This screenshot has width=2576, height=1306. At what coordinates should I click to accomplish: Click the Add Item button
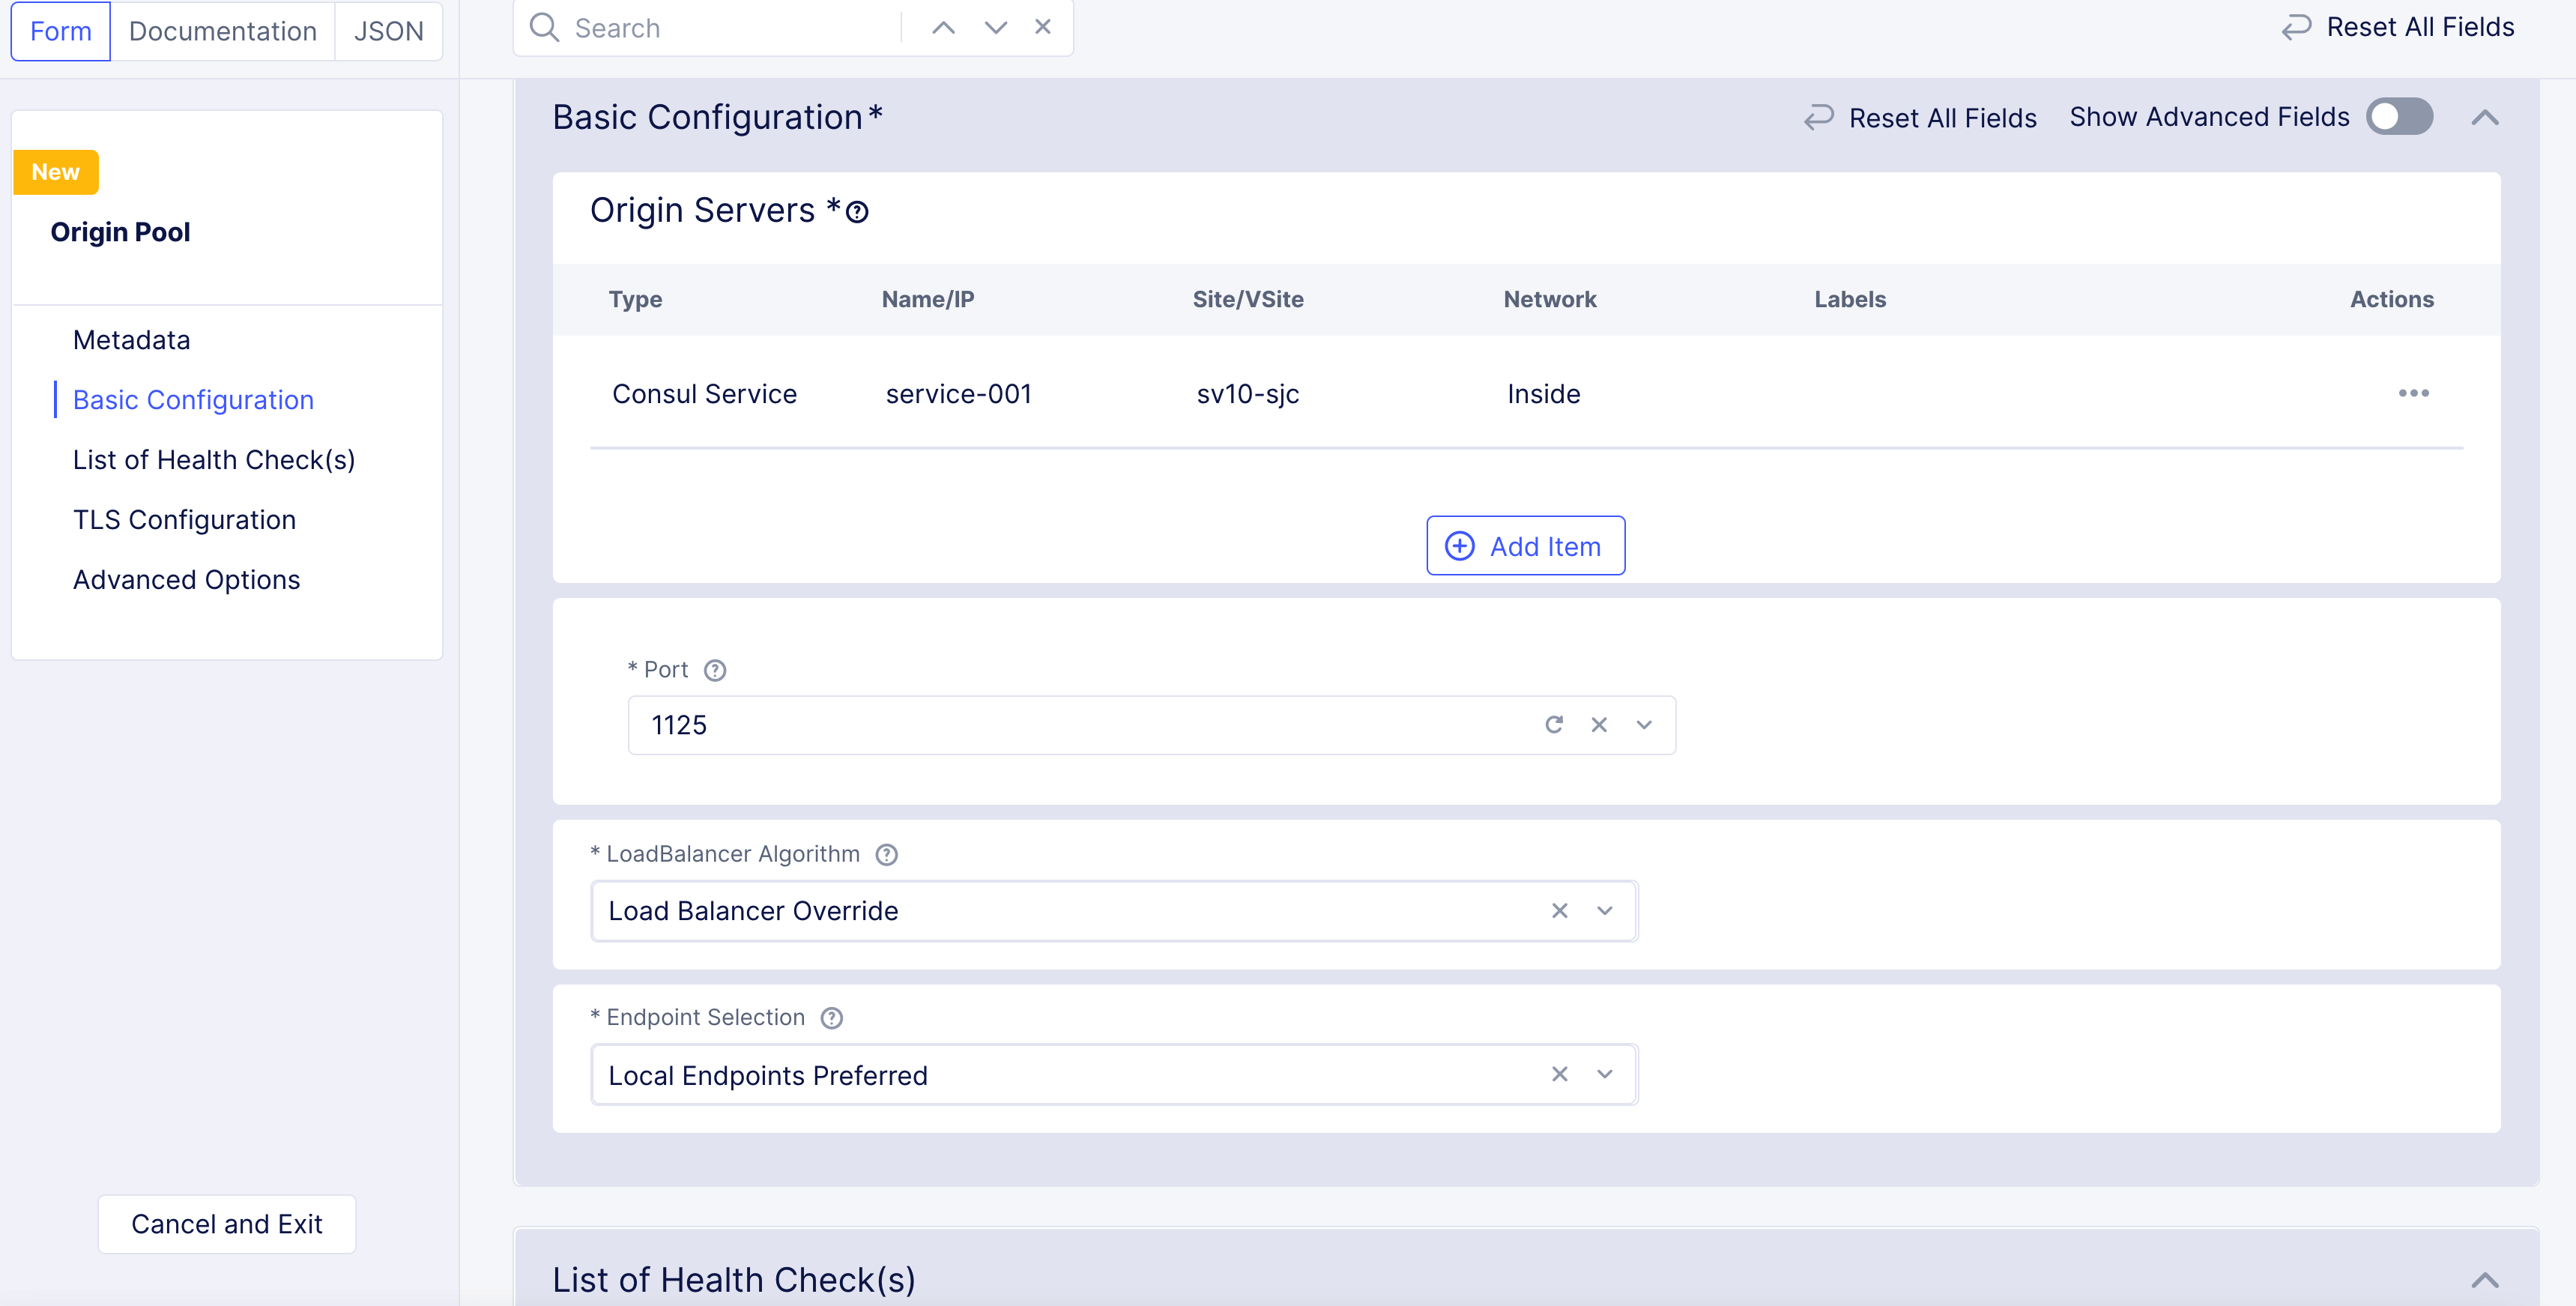(x=1525, y=546)
